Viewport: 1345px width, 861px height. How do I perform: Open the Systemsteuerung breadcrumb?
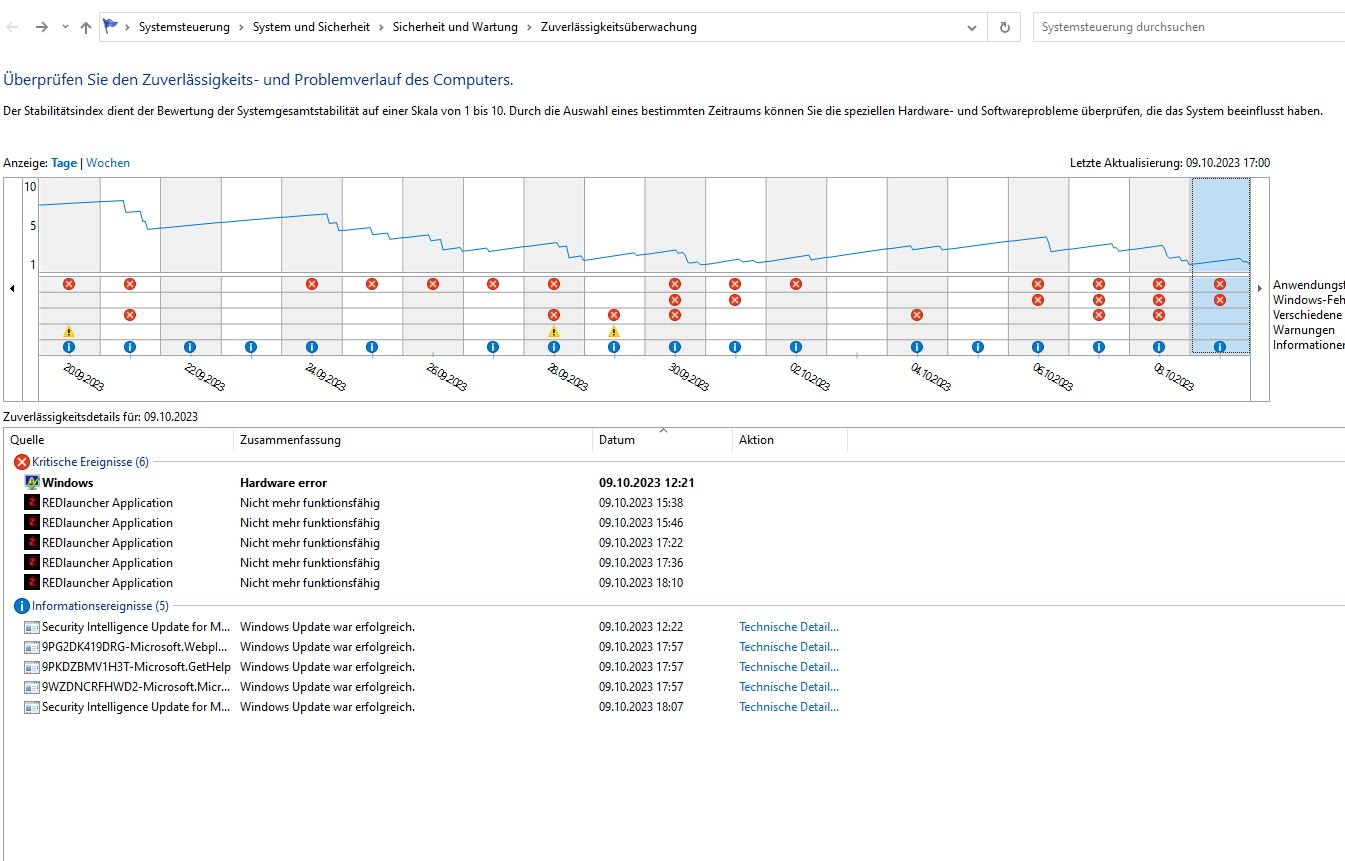(184, 27)
